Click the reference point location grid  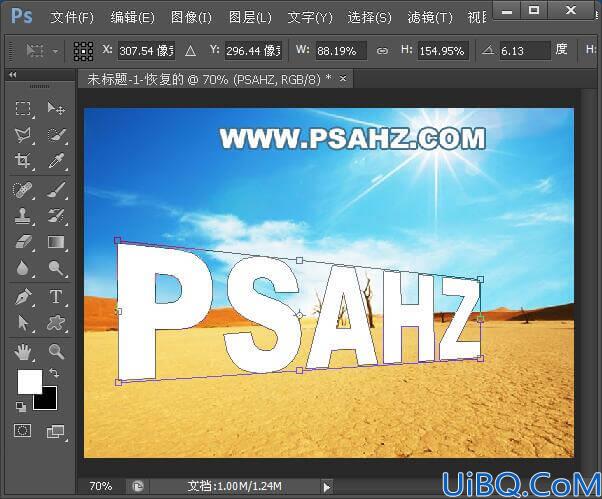click(x=83, y=51)
